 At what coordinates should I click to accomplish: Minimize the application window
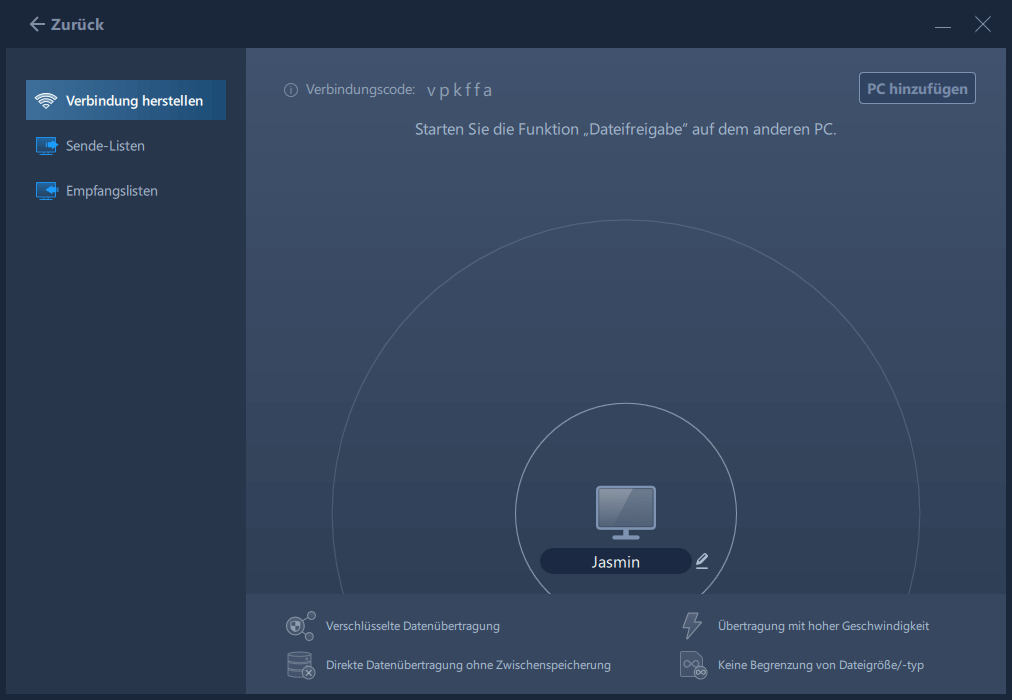[943, 25]
